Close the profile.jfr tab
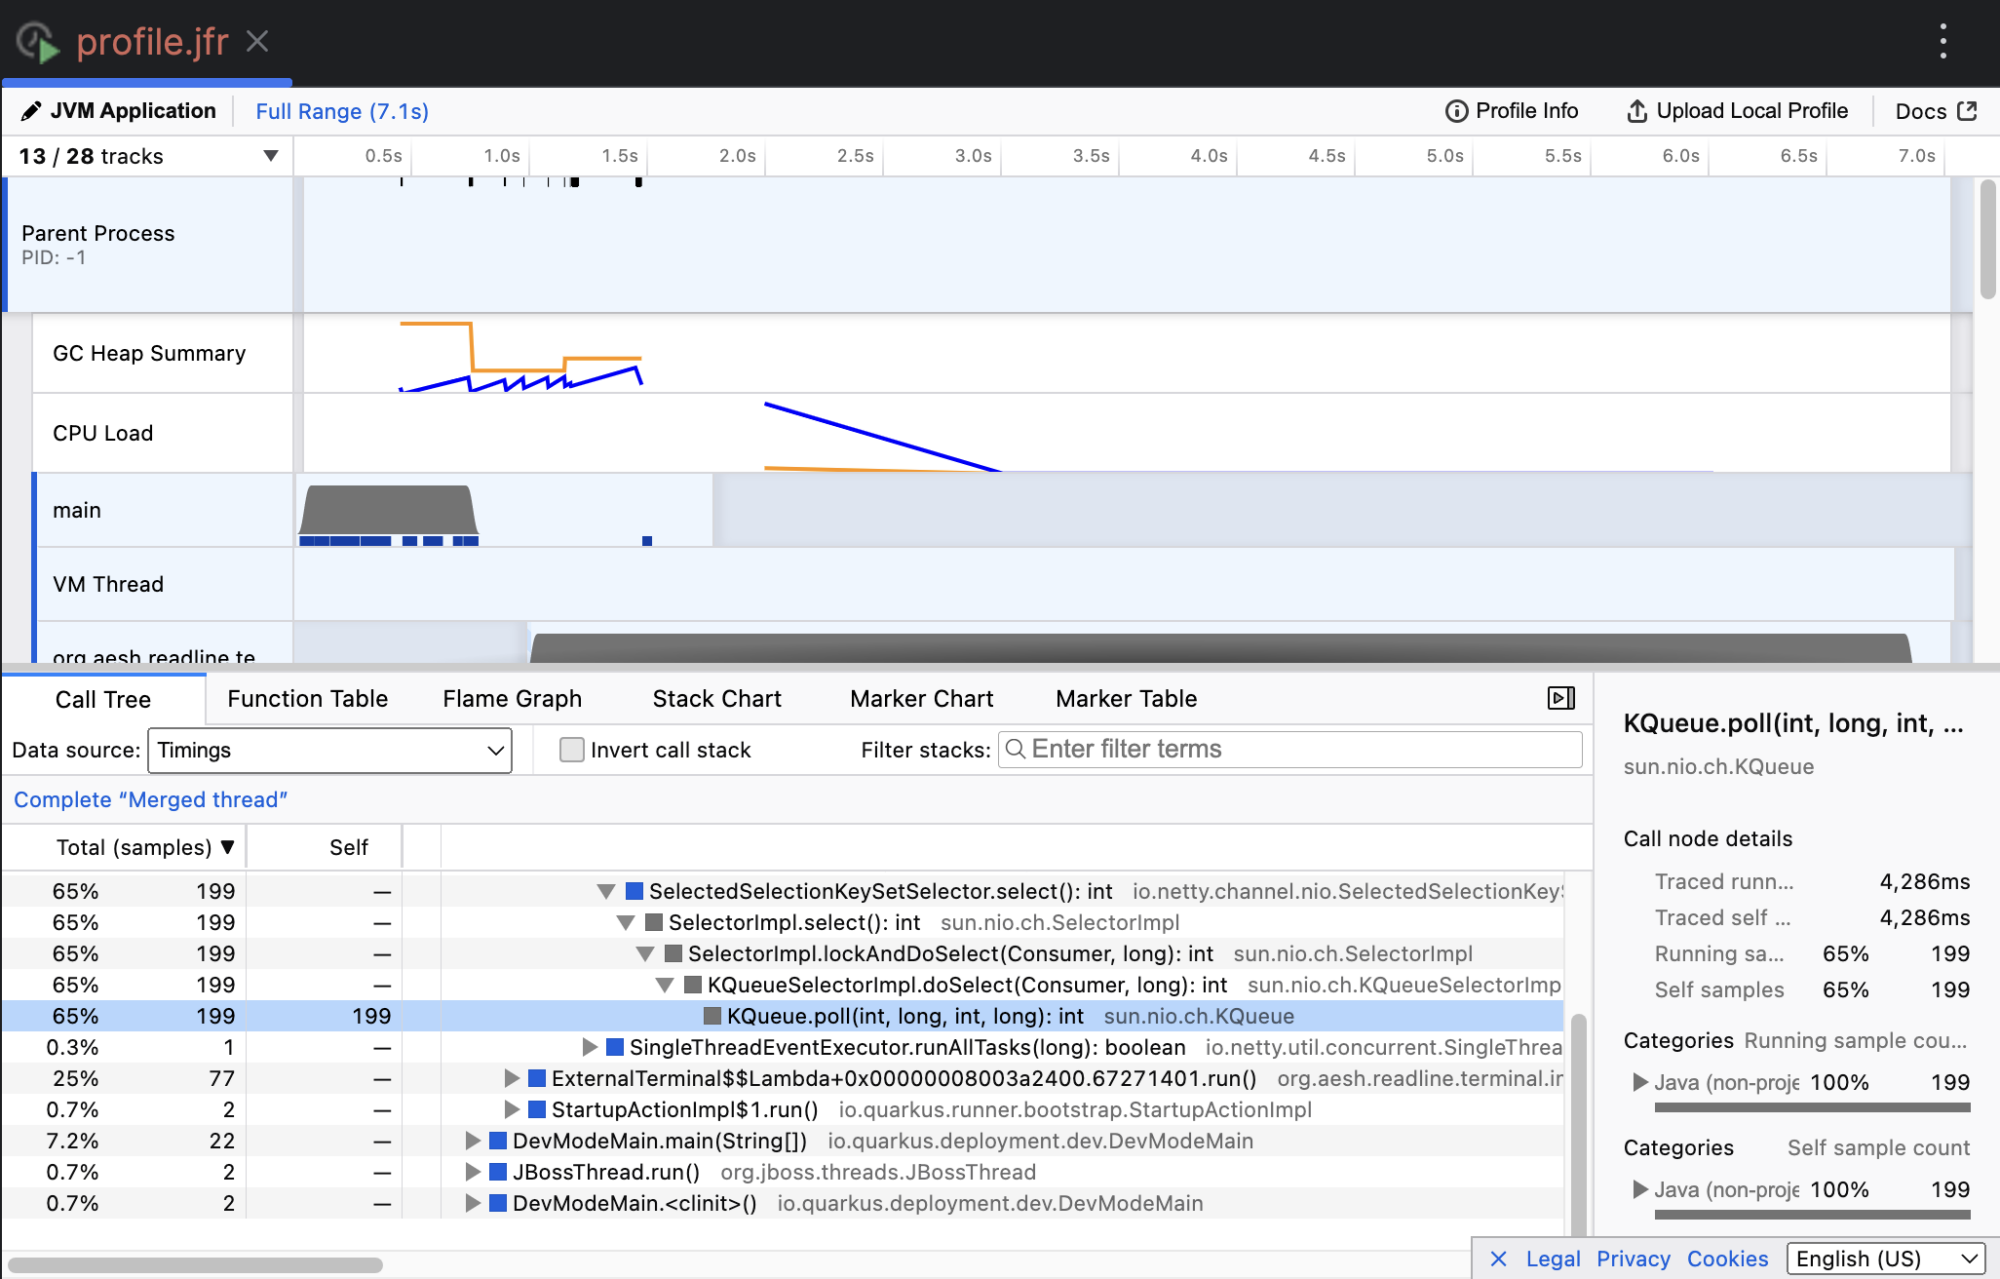Screen dimensions: 2000x1279 (x=258, y=41)
